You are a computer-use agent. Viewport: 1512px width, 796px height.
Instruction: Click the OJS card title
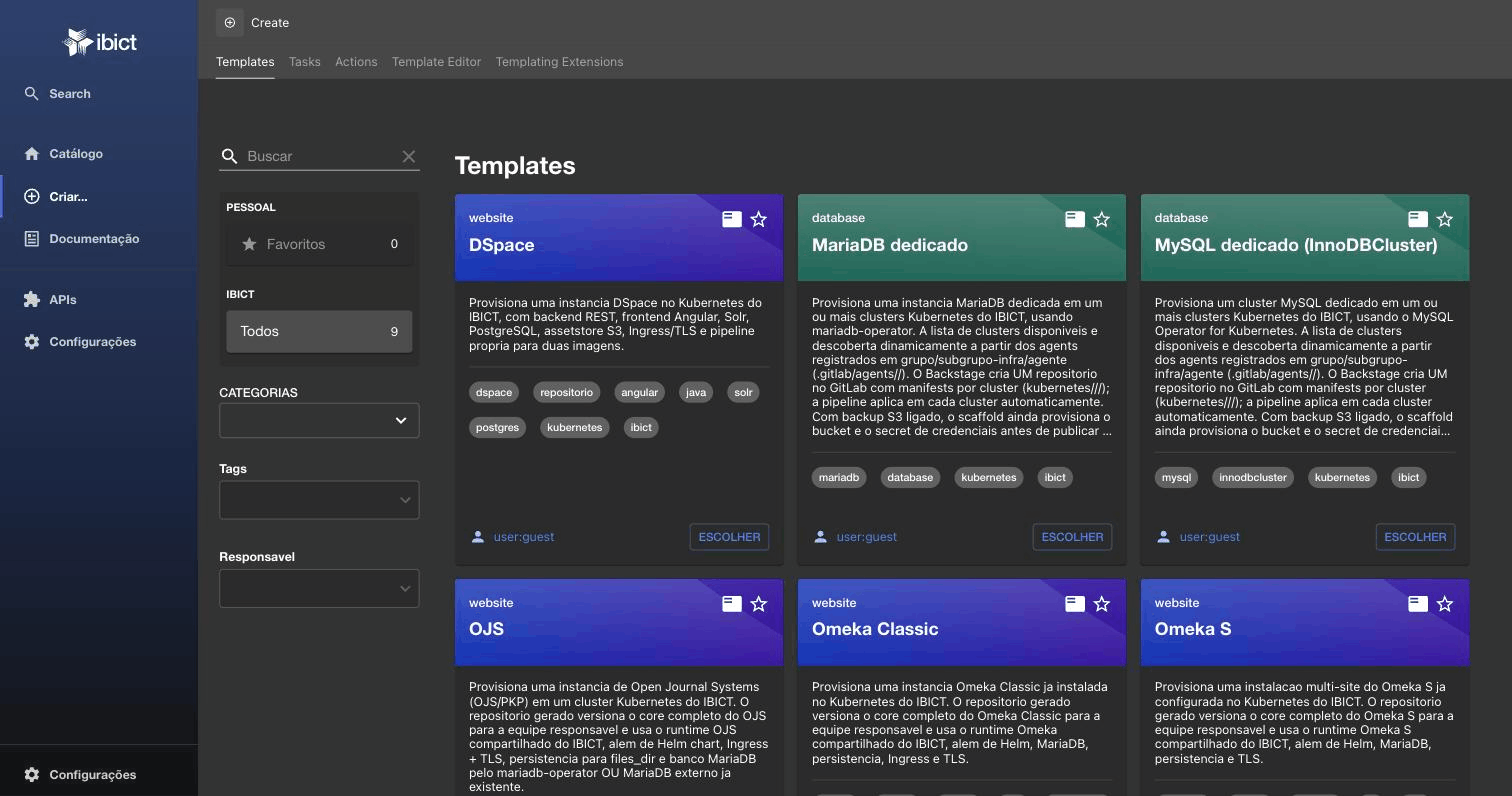click(486, 629)
